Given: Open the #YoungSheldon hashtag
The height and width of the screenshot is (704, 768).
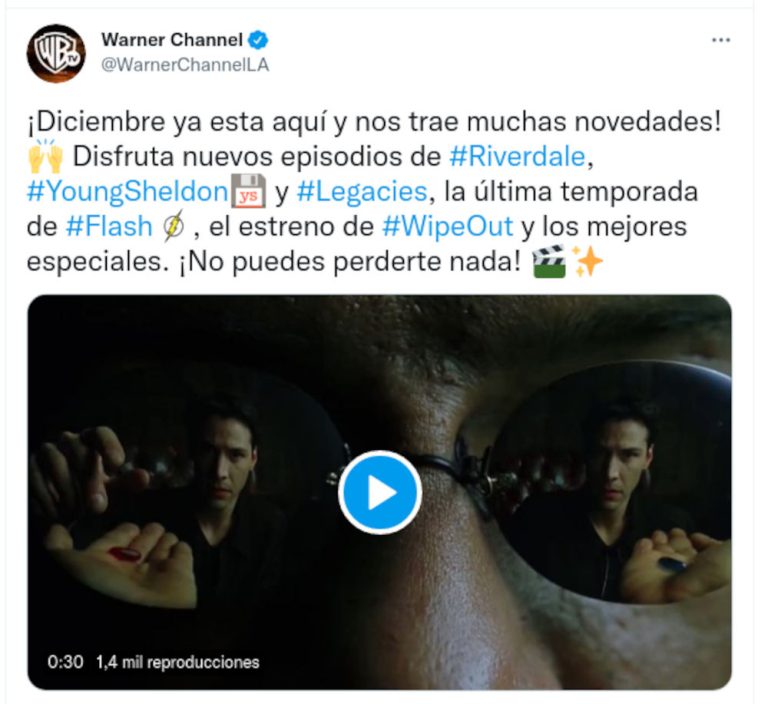Looking at the screenshot, I should (x=127, y=192).
